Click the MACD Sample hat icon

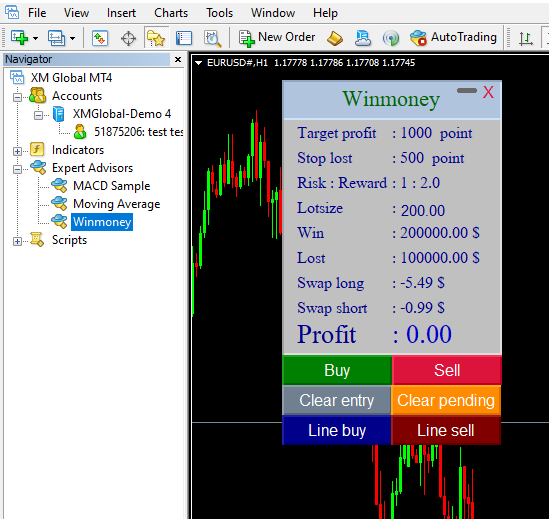tap(59, 185)
